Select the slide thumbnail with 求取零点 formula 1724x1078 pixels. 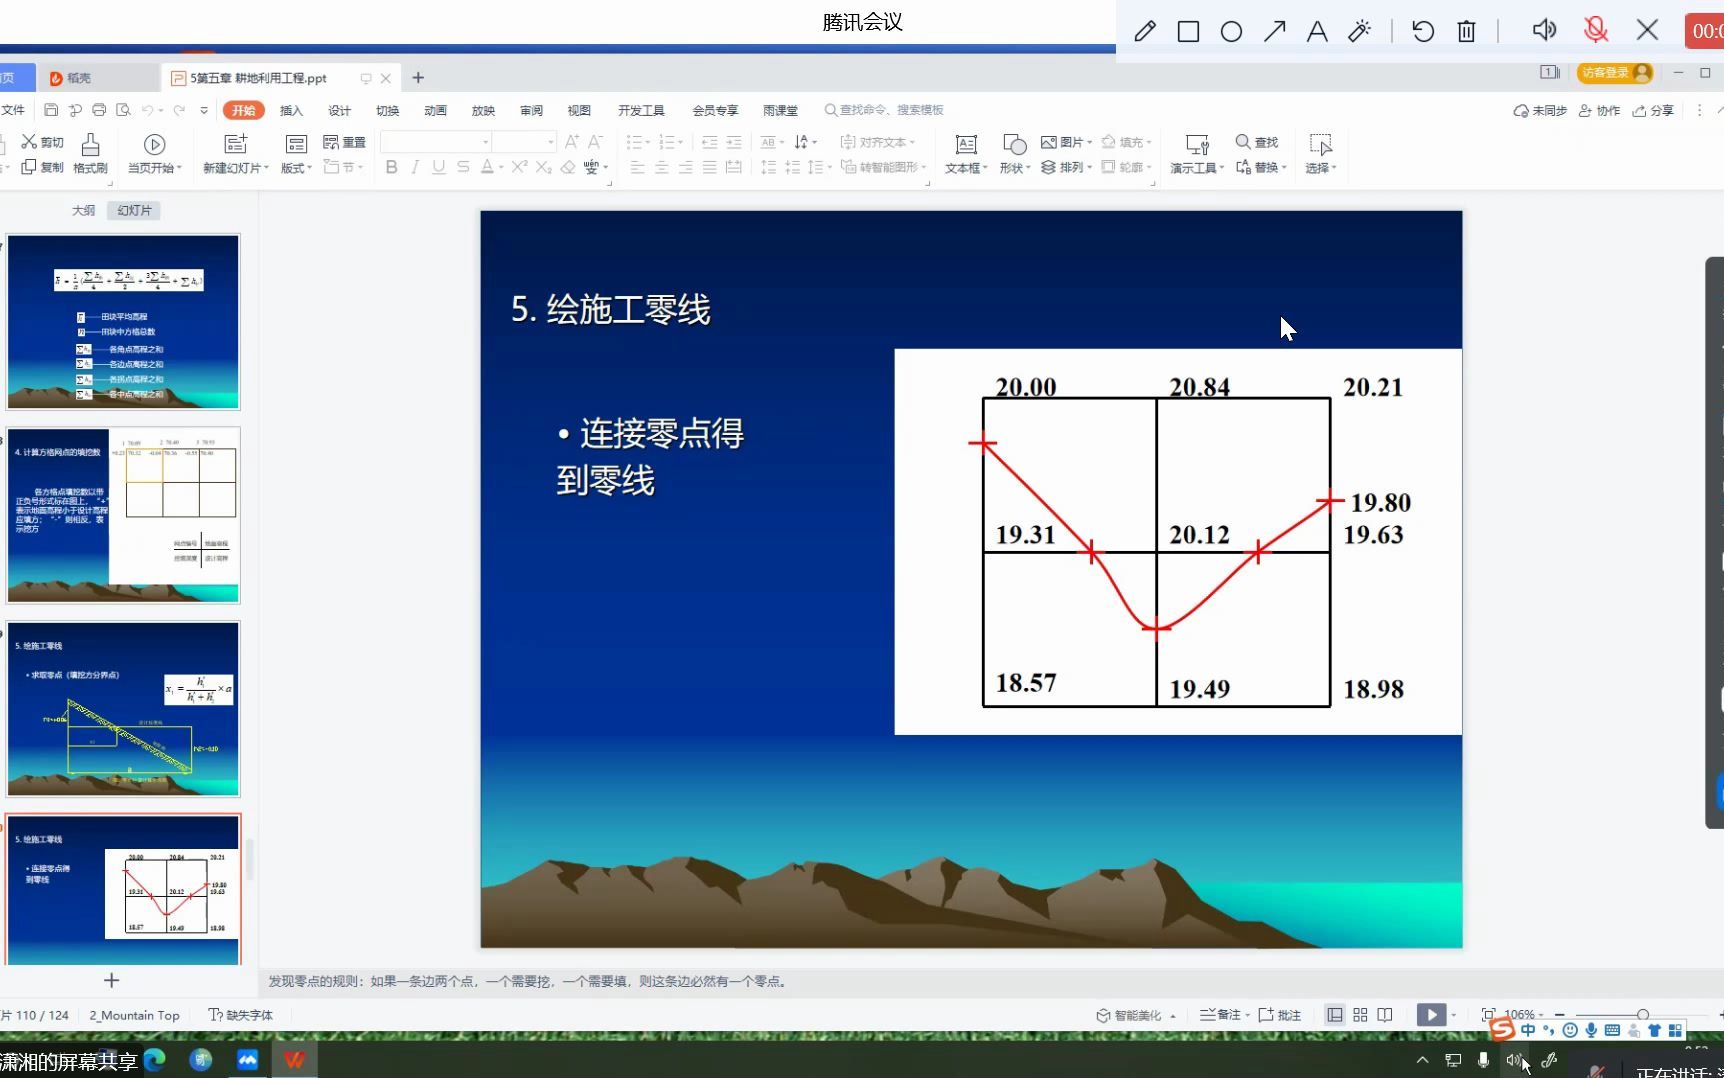pyautogui.click(x=123, y=708)
